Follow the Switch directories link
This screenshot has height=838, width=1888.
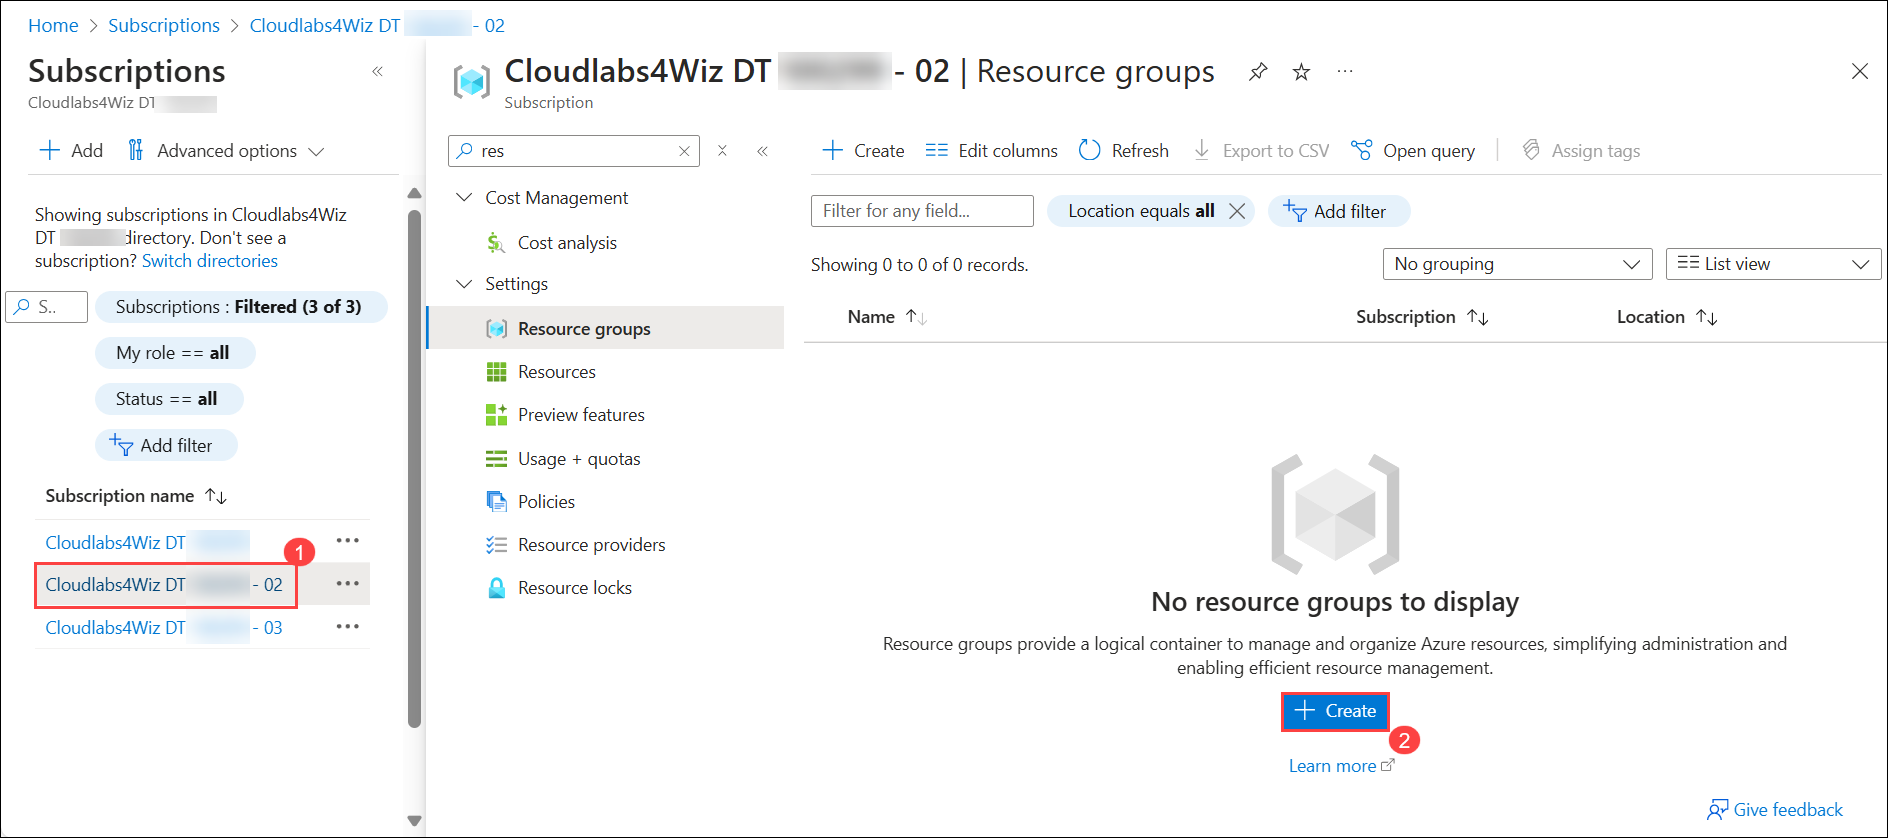(x=210, y=261)
